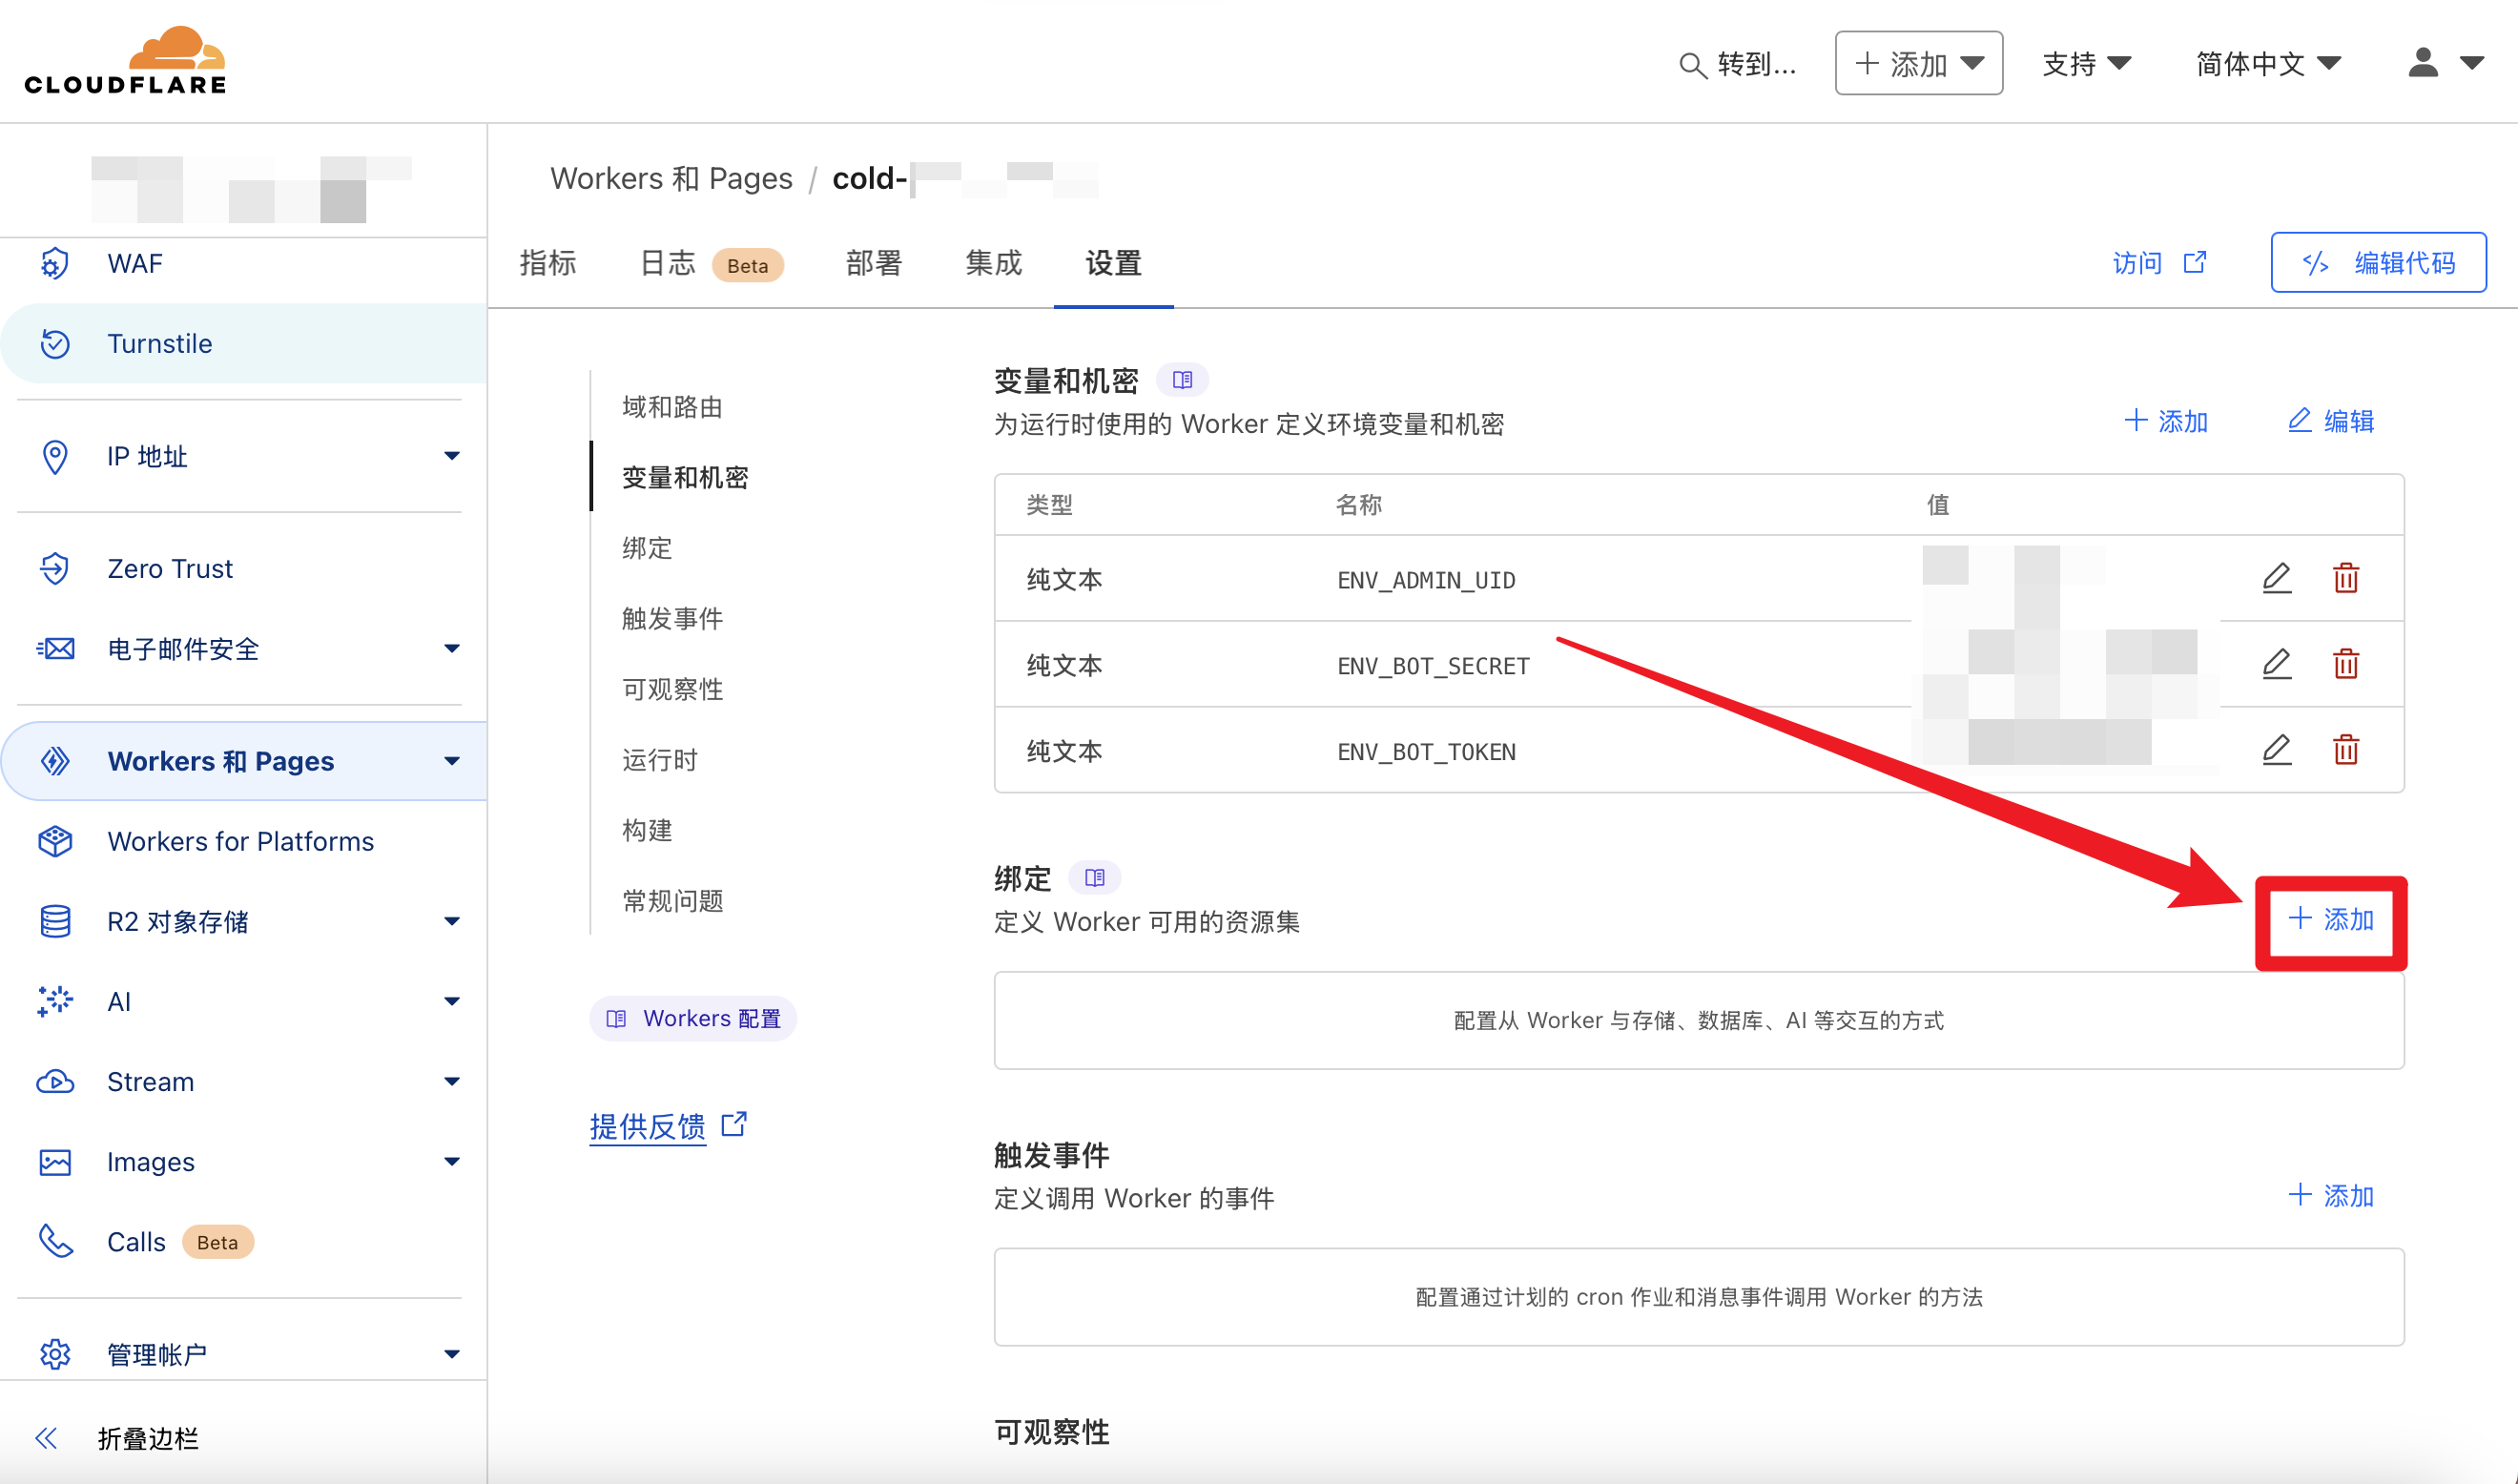Click the AI icon in sidebar
The width and height of the screenshot is (2518, 1484).
pyautogui.click(x=54, y=1001)
